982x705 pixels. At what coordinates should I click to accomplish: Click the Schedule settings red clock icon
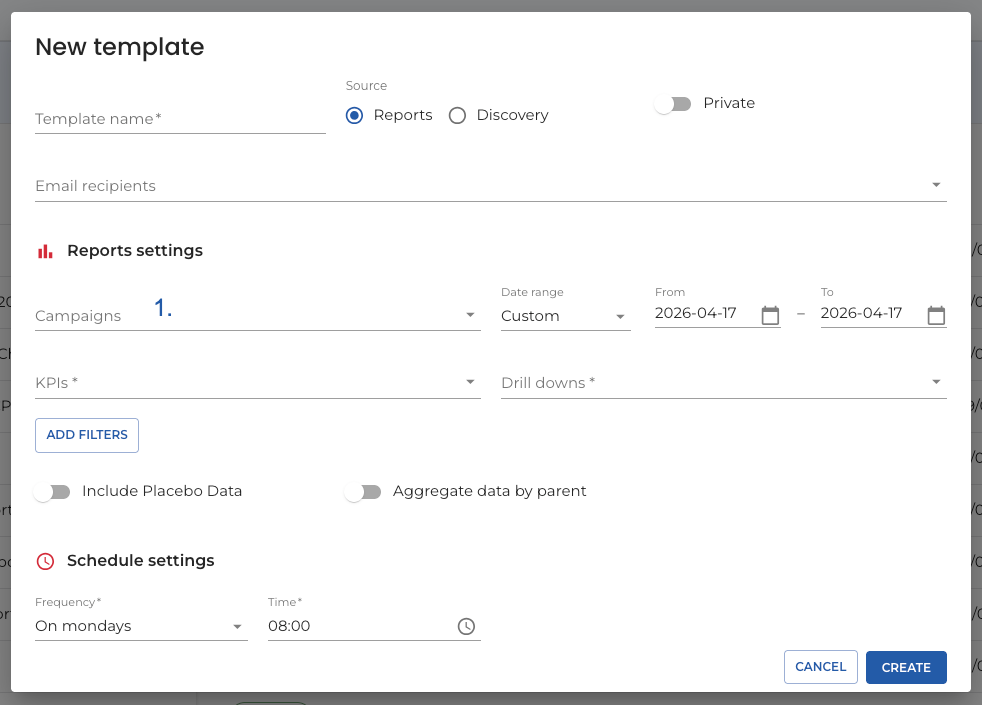45,561
